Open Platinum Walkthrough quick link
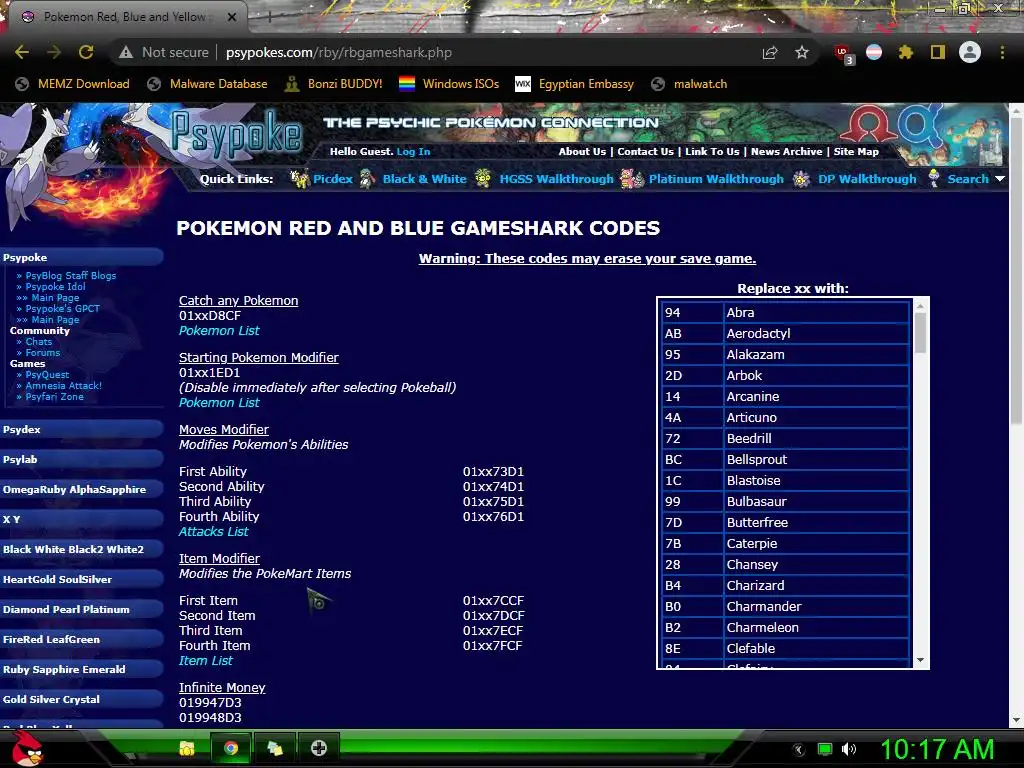Screen dimensions: 1024x768 pyautogui.click(x=716, y=179)
